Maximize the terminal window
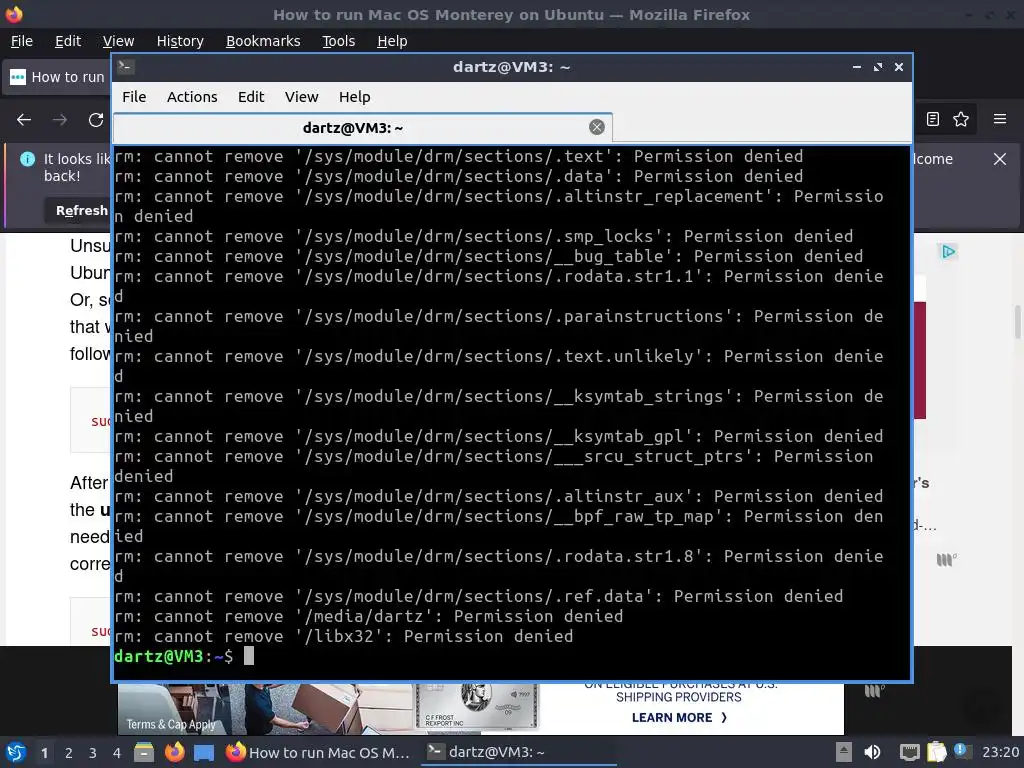Screen dimensions: 1024x768 (878, 67)
